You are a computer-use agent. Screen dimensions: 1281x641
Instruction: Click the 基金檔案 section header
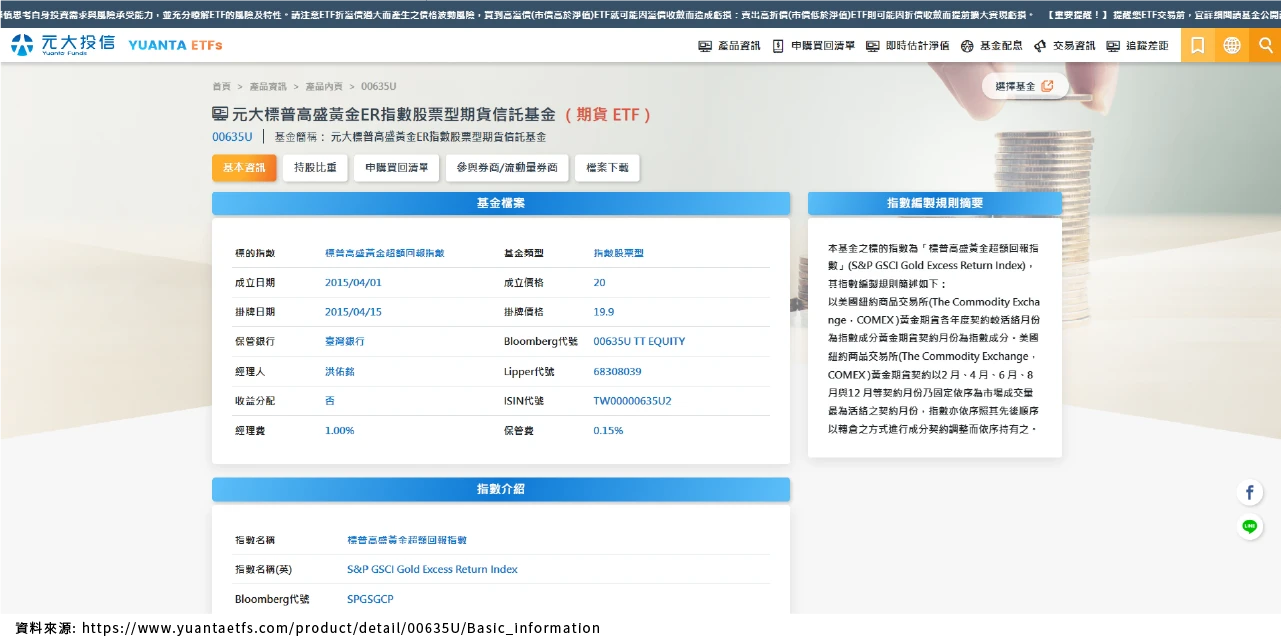(501, 203)
